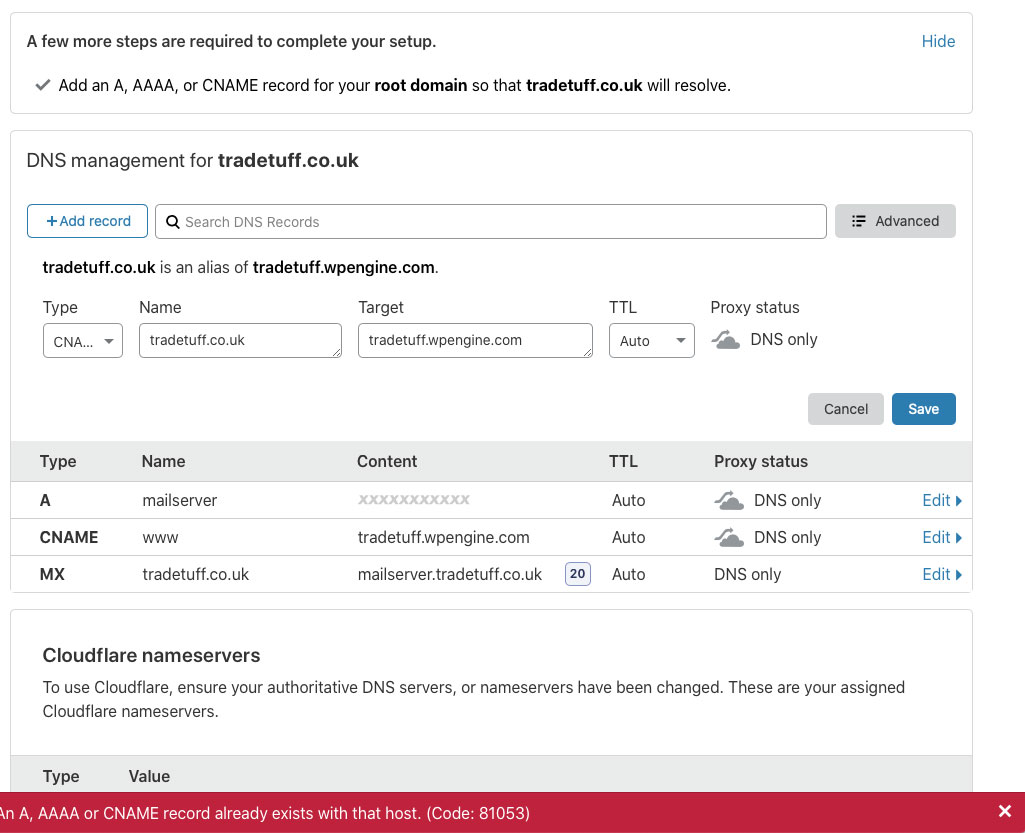Screen dimensions: 1025x833
Task: Click the grey cloud icon in the www row
Action: (729, 537)
